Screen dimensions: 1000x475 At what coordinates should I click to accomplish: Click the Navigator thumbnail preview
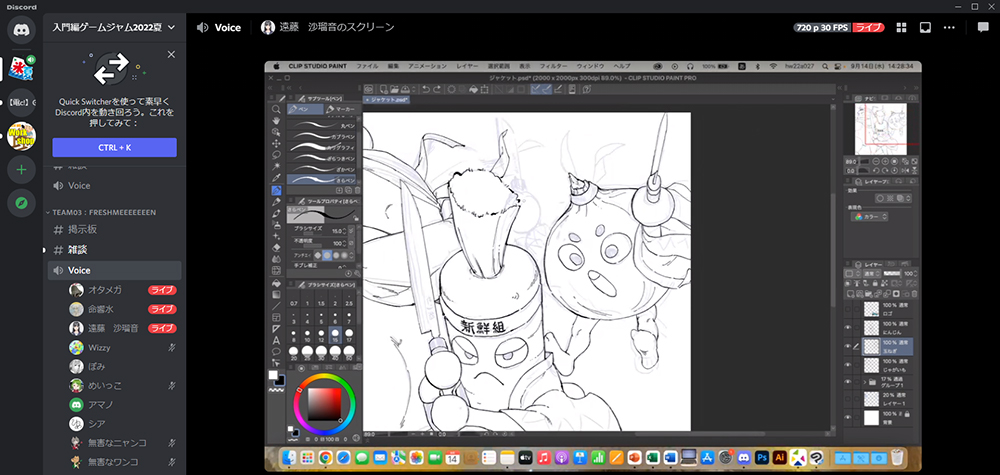pos(881,129)
